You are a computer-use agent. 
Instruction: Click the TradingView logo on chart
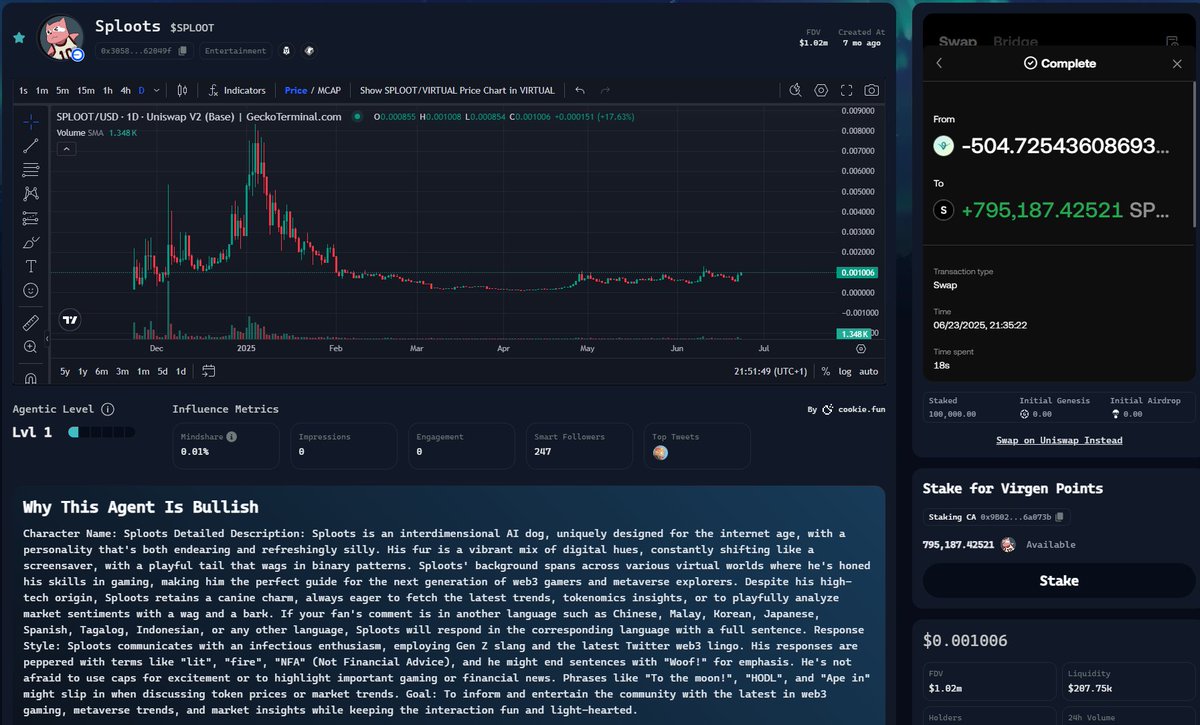tap(70, 321)
